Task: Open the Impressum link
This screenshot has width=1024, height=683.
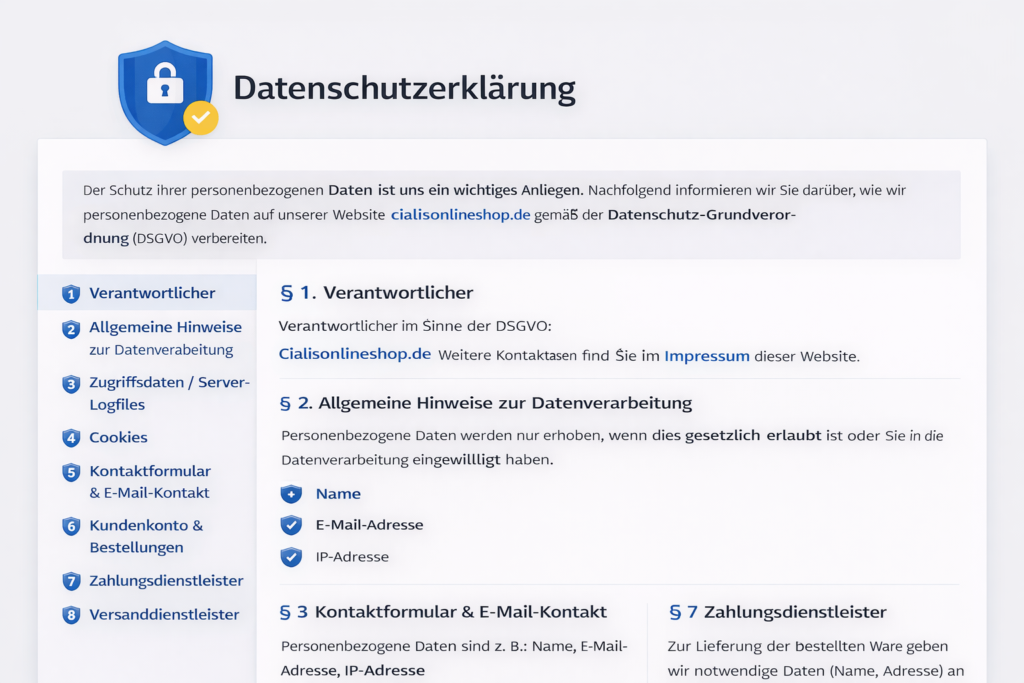Action: [706, 356]
